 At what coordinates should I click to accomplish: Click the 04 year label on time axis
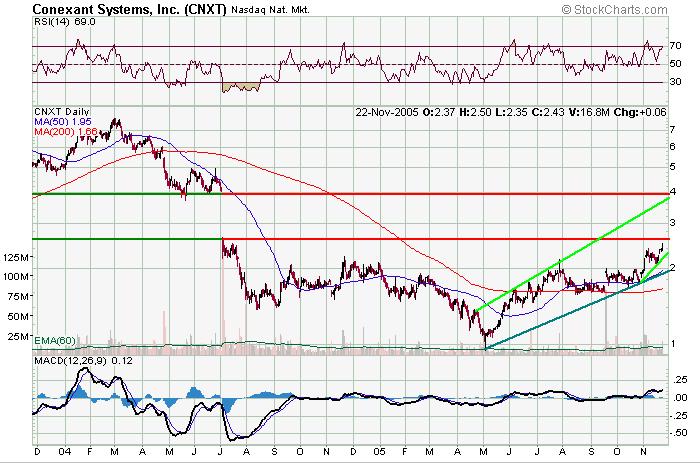coord(65,452)
